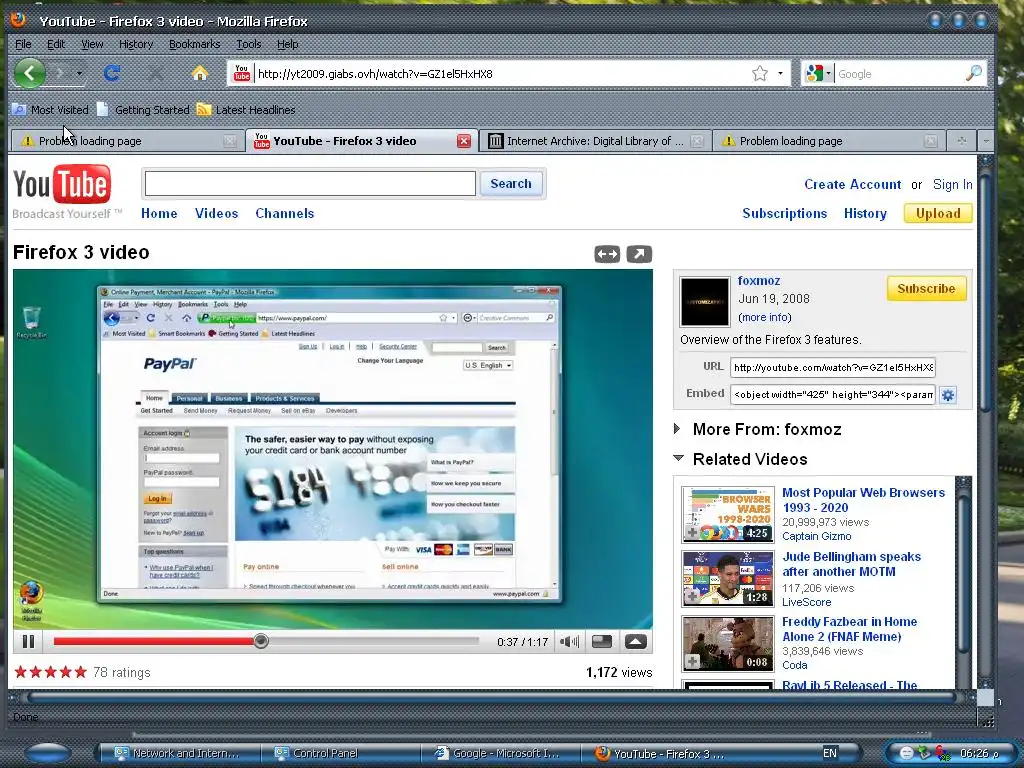Subscribe to foxmoz channel
The width and height of the screenshot is (1024, 768).
926,289
